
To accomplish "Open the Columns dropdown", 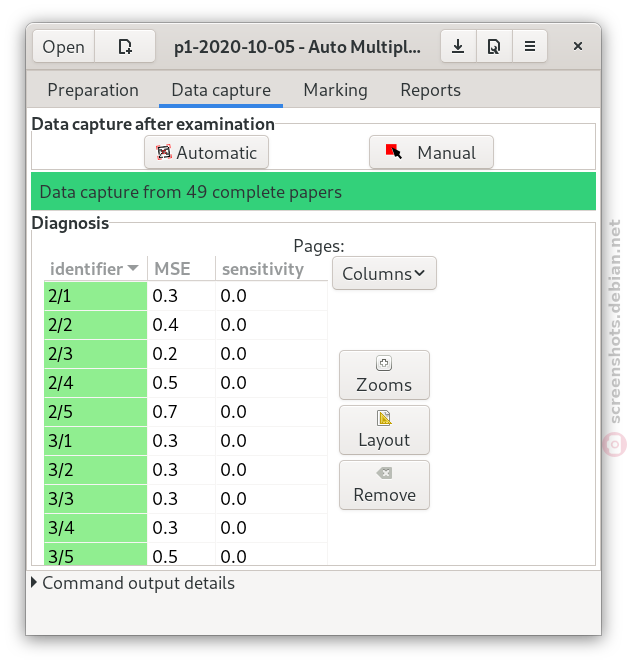I will pos(384,274).
